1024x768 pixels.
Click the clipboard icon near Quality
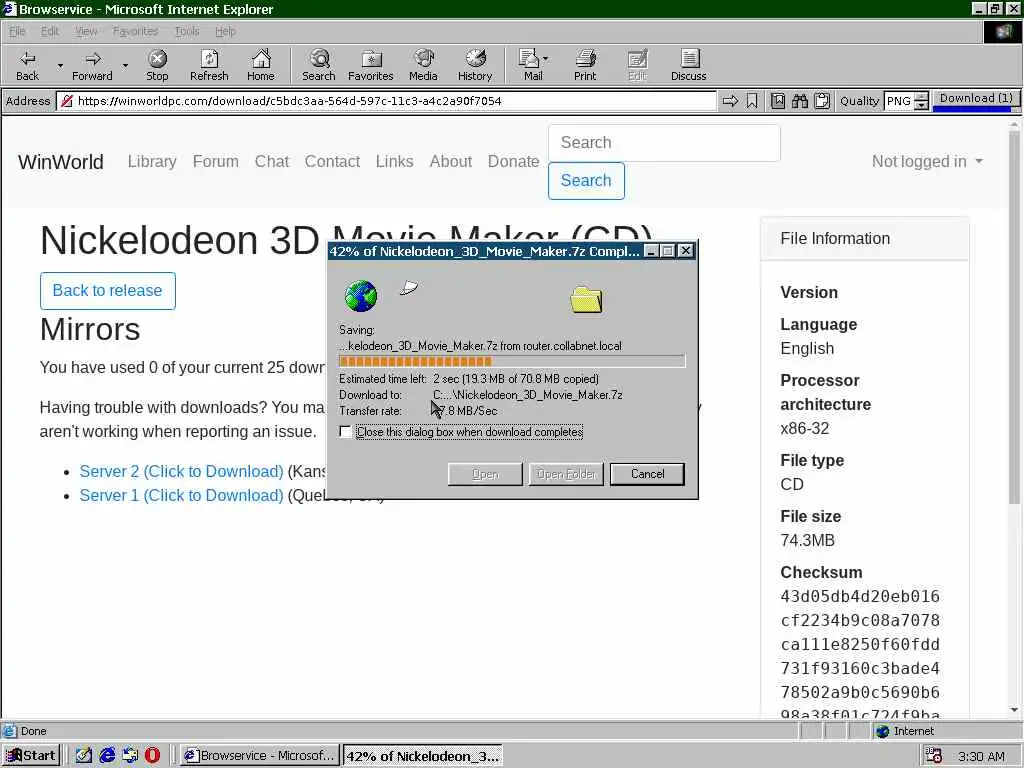pyautogui.click(x=822, y=101)
